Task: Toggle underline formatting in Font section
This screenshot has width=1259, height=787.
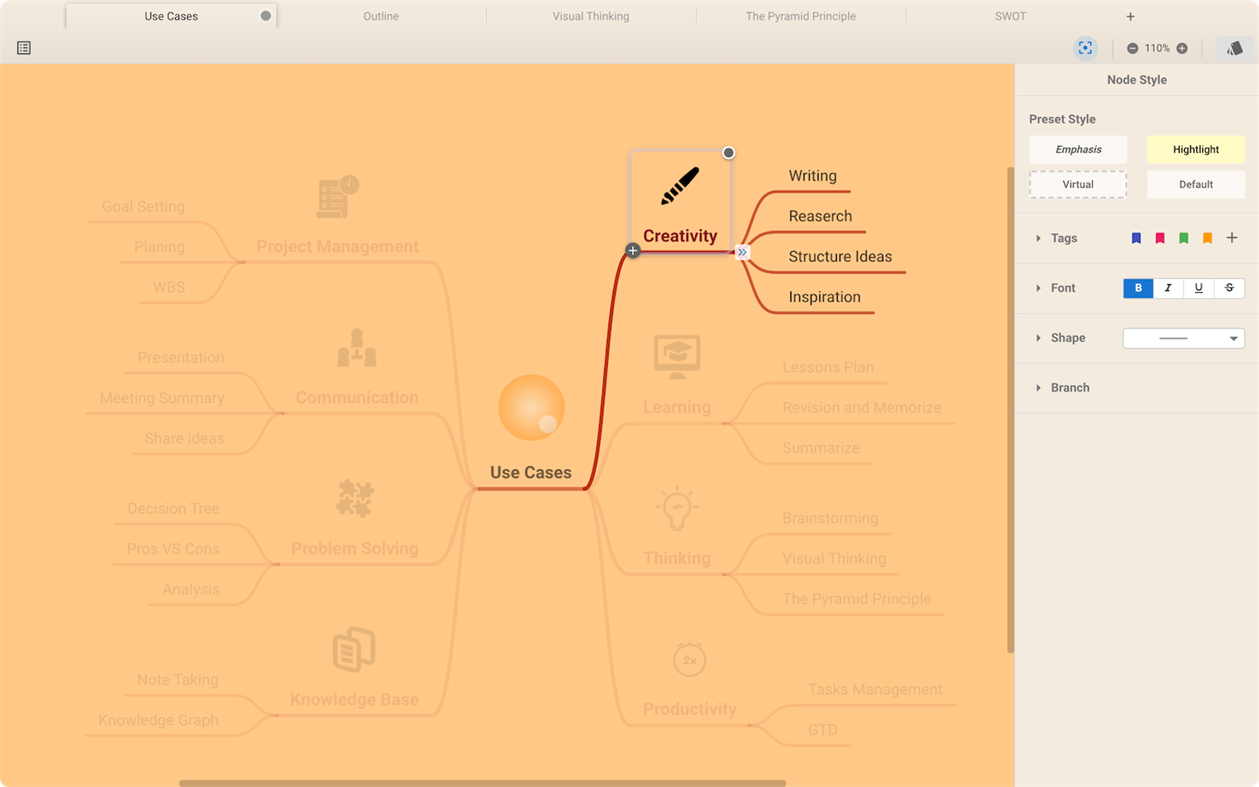Action: click(x=1198, y=288)
